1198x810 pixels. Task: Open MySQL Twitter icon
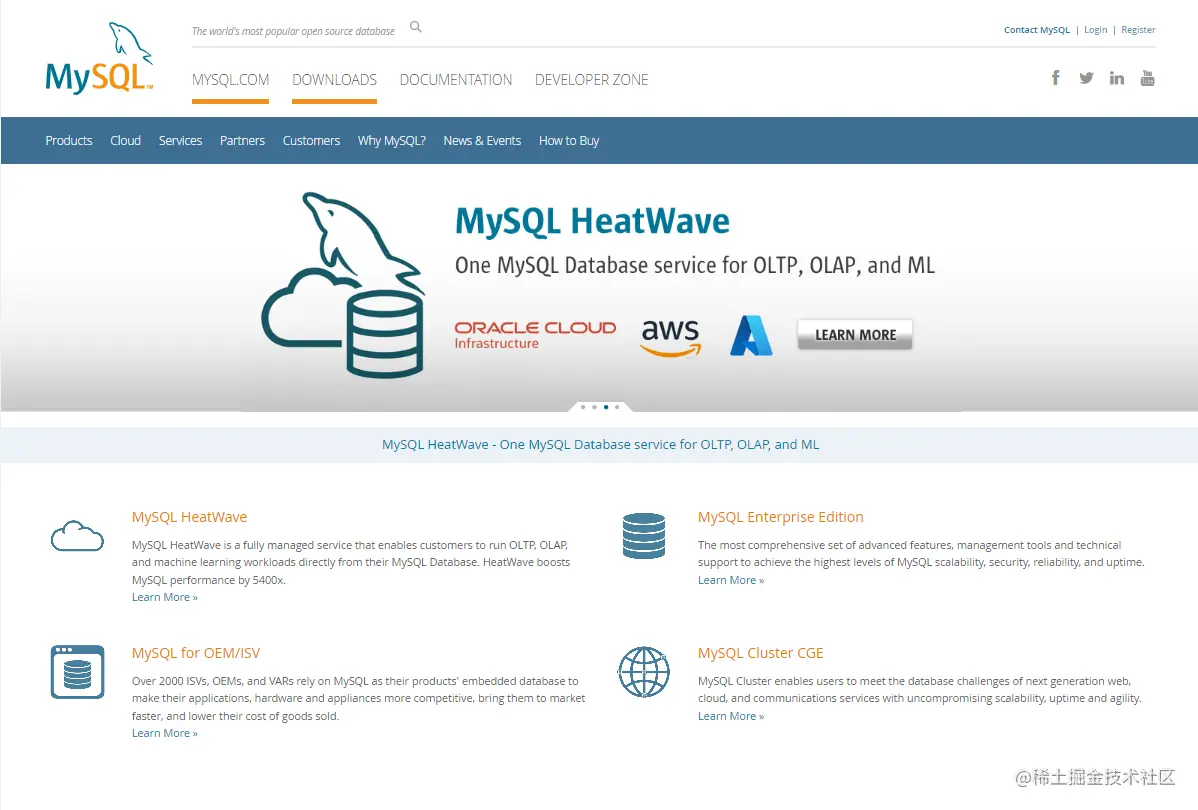(x=1086, y=78)
